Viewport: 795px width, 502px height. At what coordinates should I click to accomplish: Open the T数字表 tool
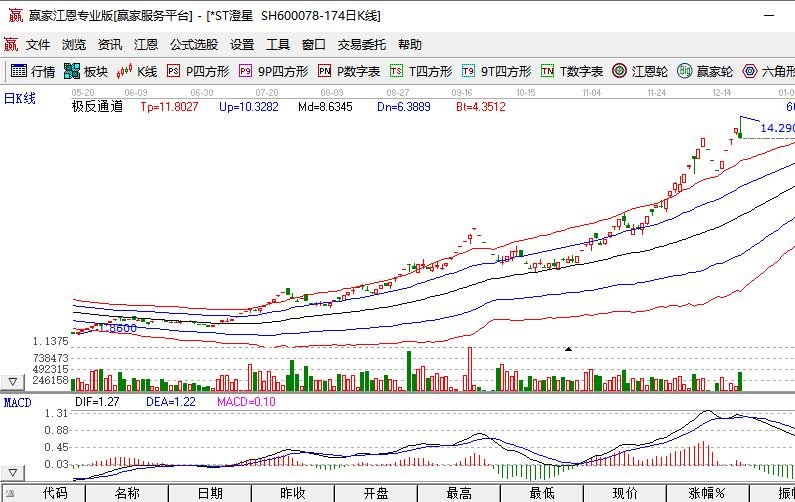[x=572, y=71]
